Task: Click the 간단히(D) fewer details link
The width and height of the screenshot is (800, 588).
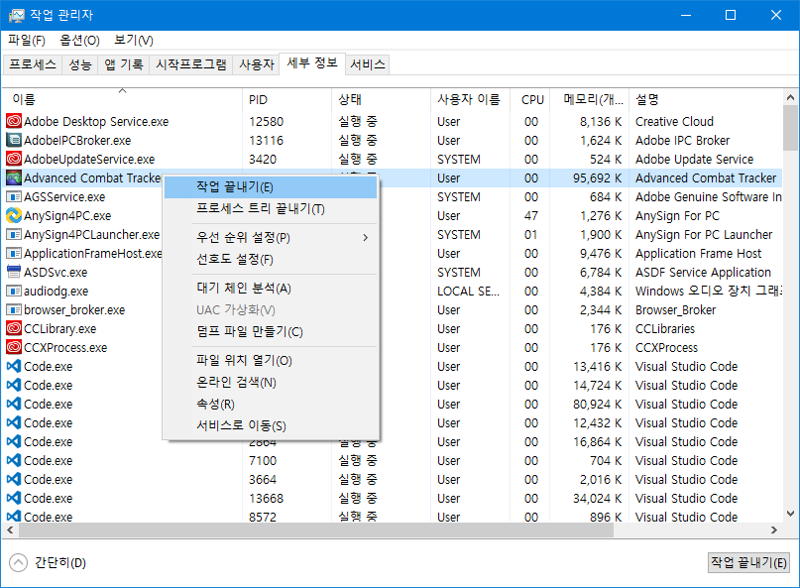Action: pyautogui.click(x=60, y=562)
